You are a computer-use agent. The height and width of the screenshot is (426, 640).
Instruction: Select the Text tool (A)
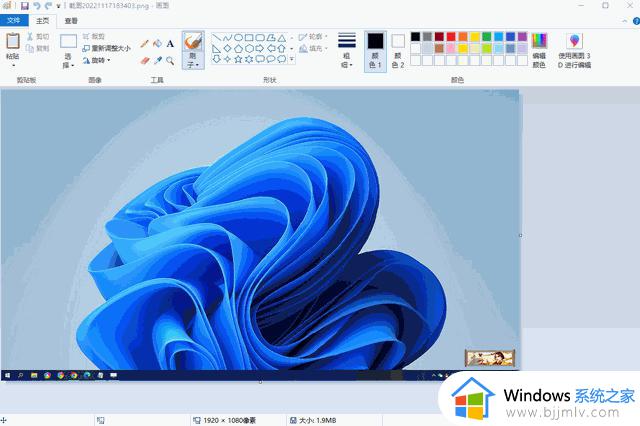point(170,44)
